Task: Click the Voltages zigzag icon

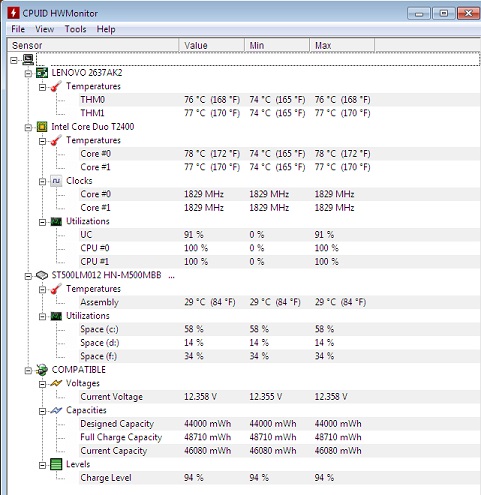Action: (x=56, y=384)
